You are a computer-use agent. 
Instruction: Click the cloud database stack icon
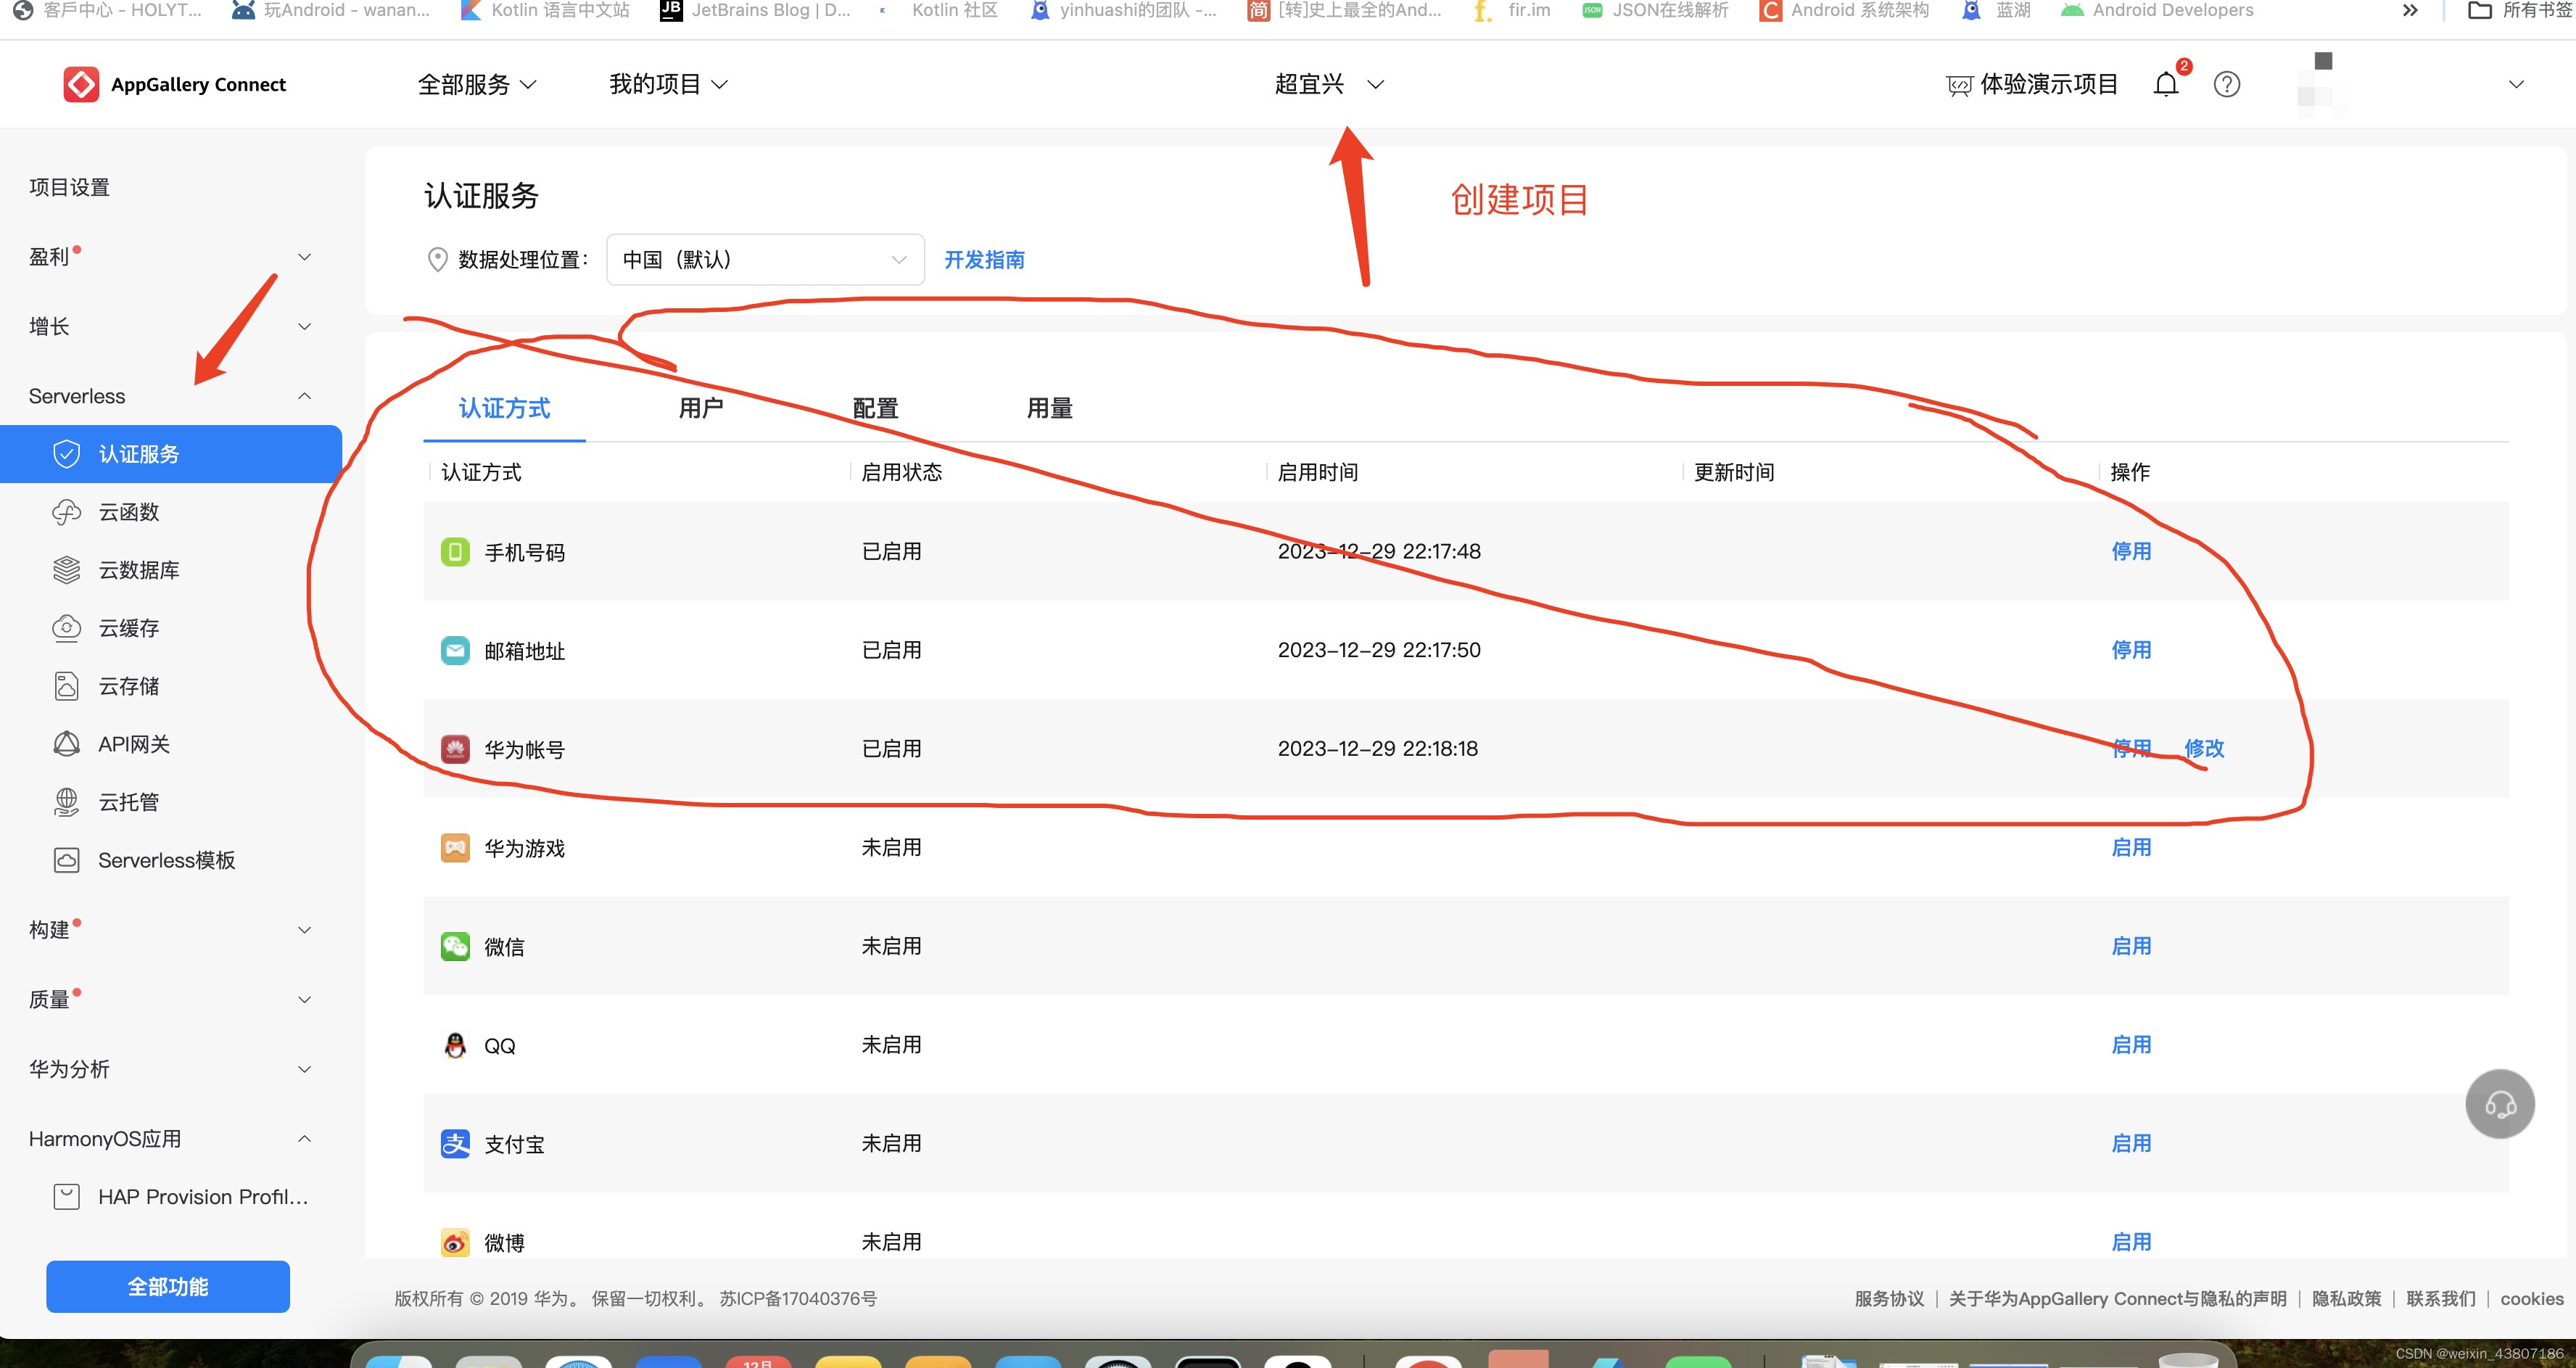click(66, 570)
